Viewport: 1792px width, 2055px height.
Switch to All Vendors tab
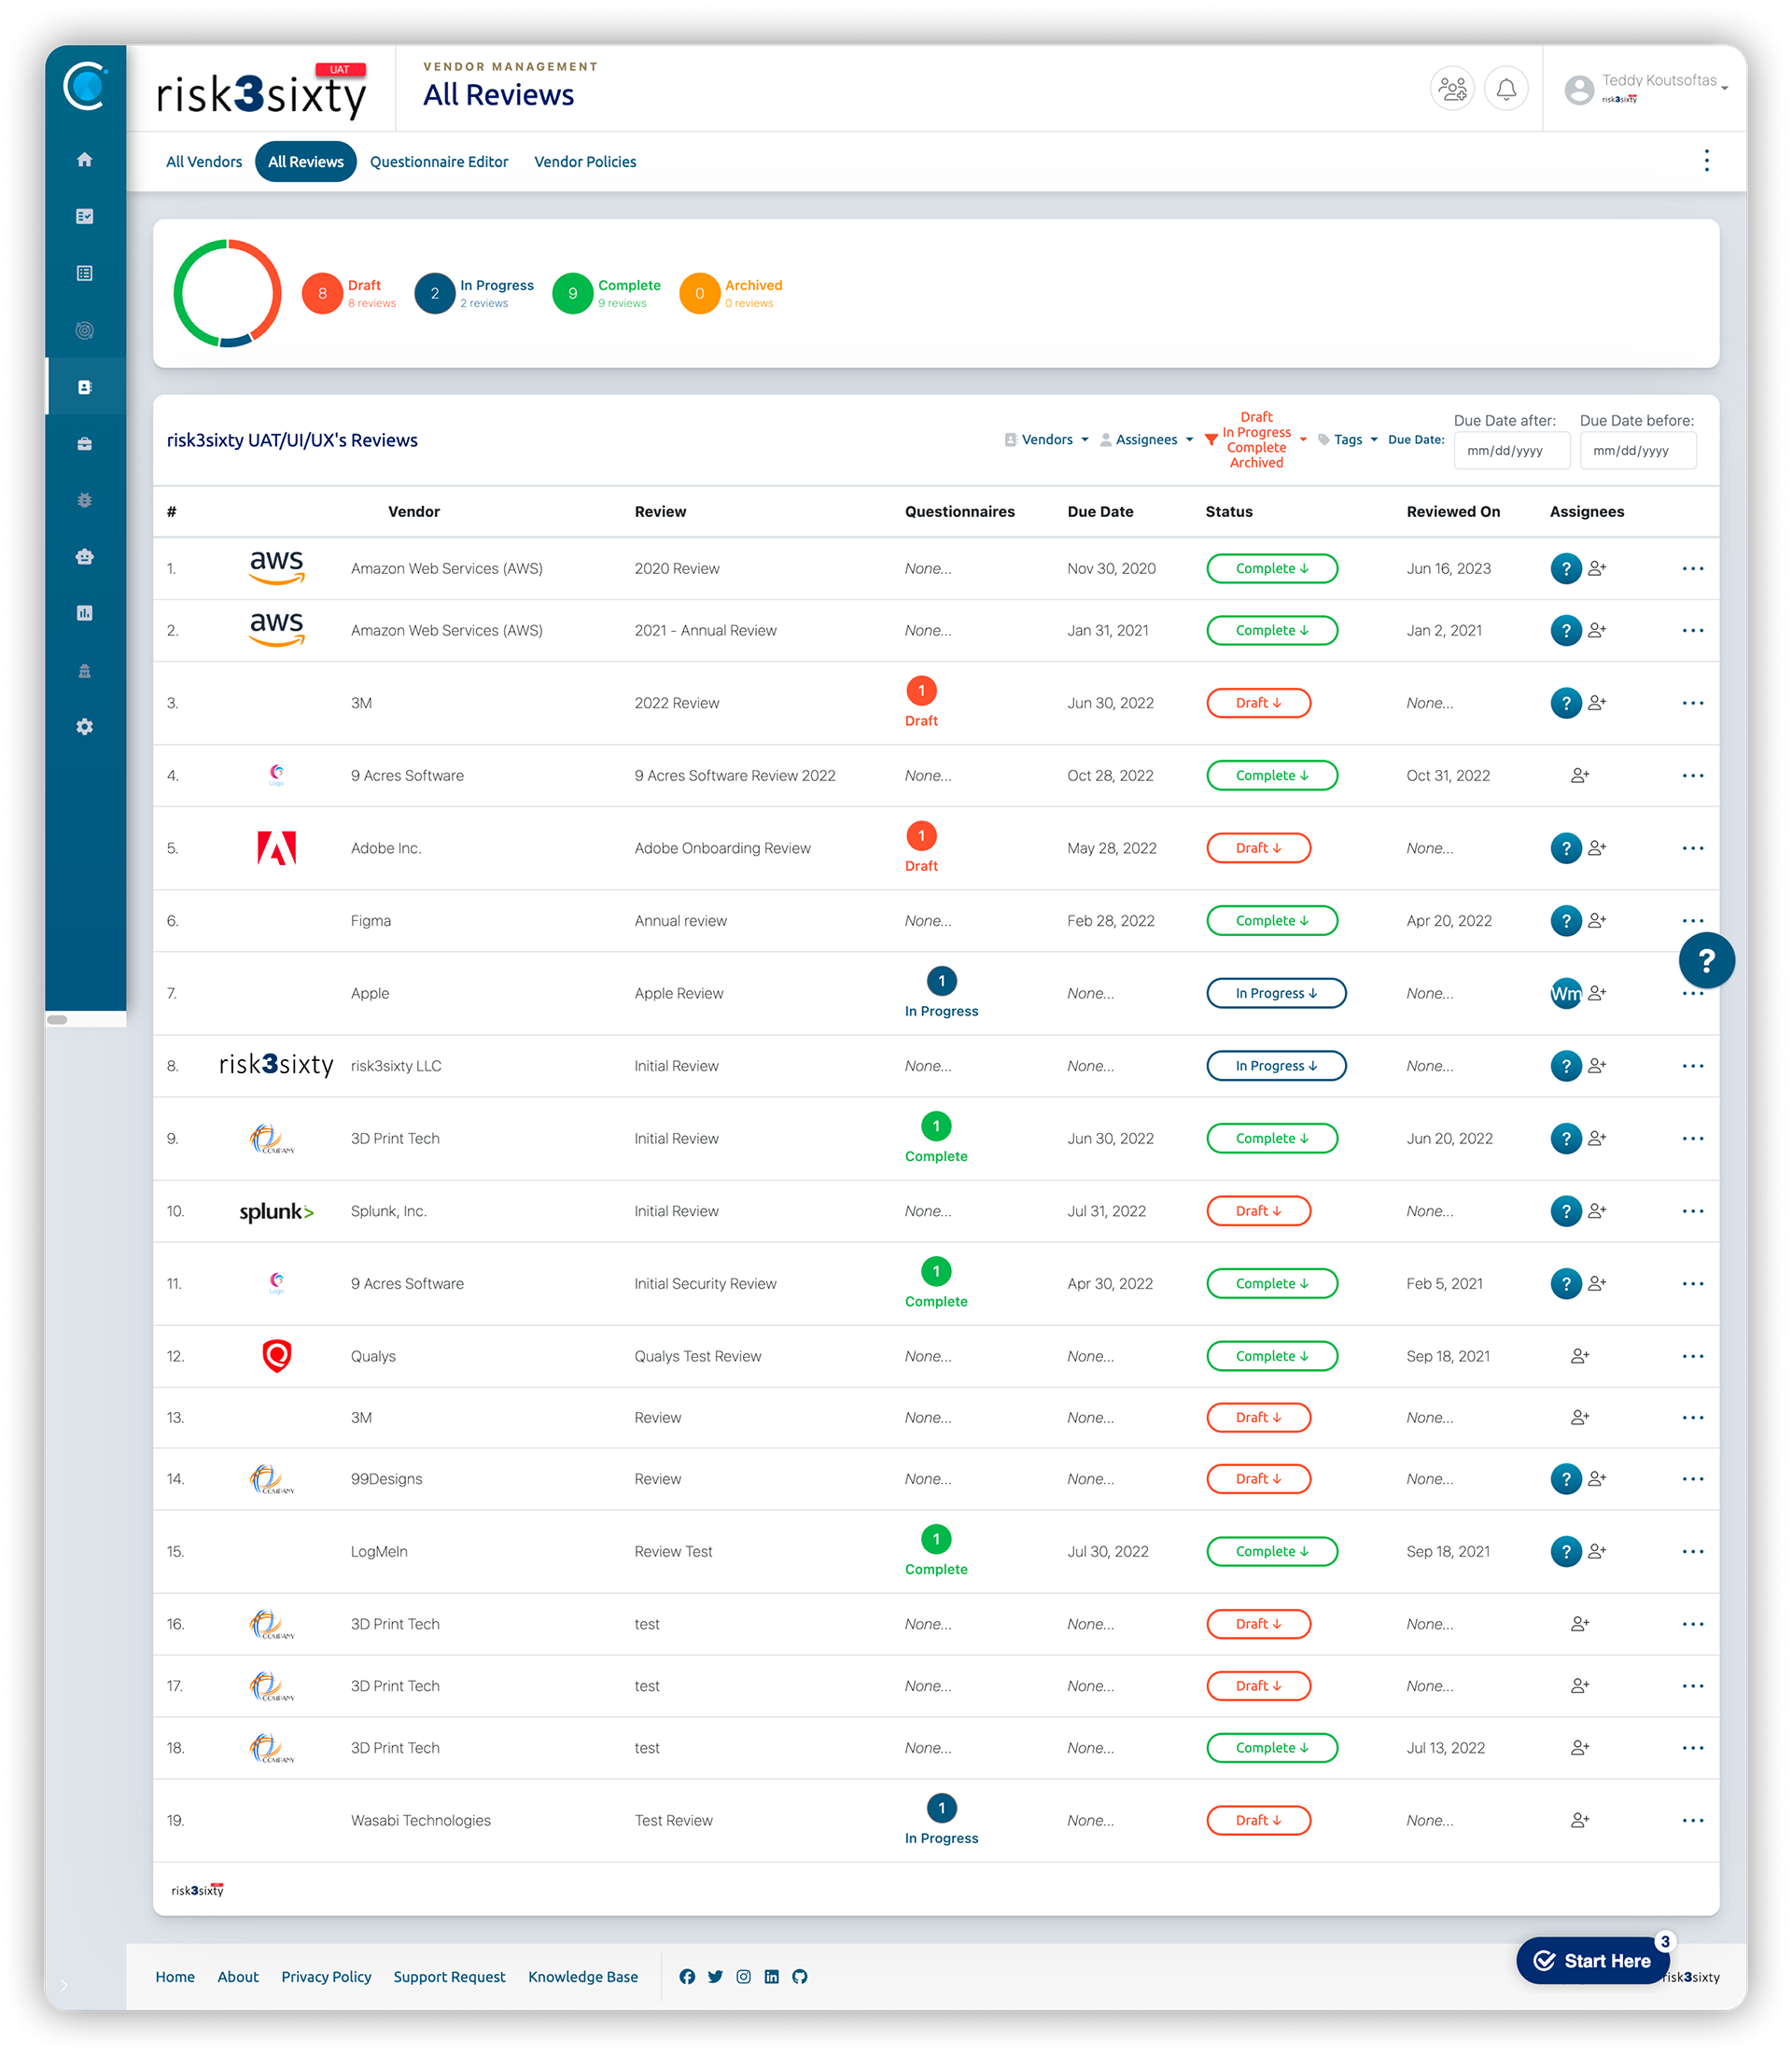204,162
